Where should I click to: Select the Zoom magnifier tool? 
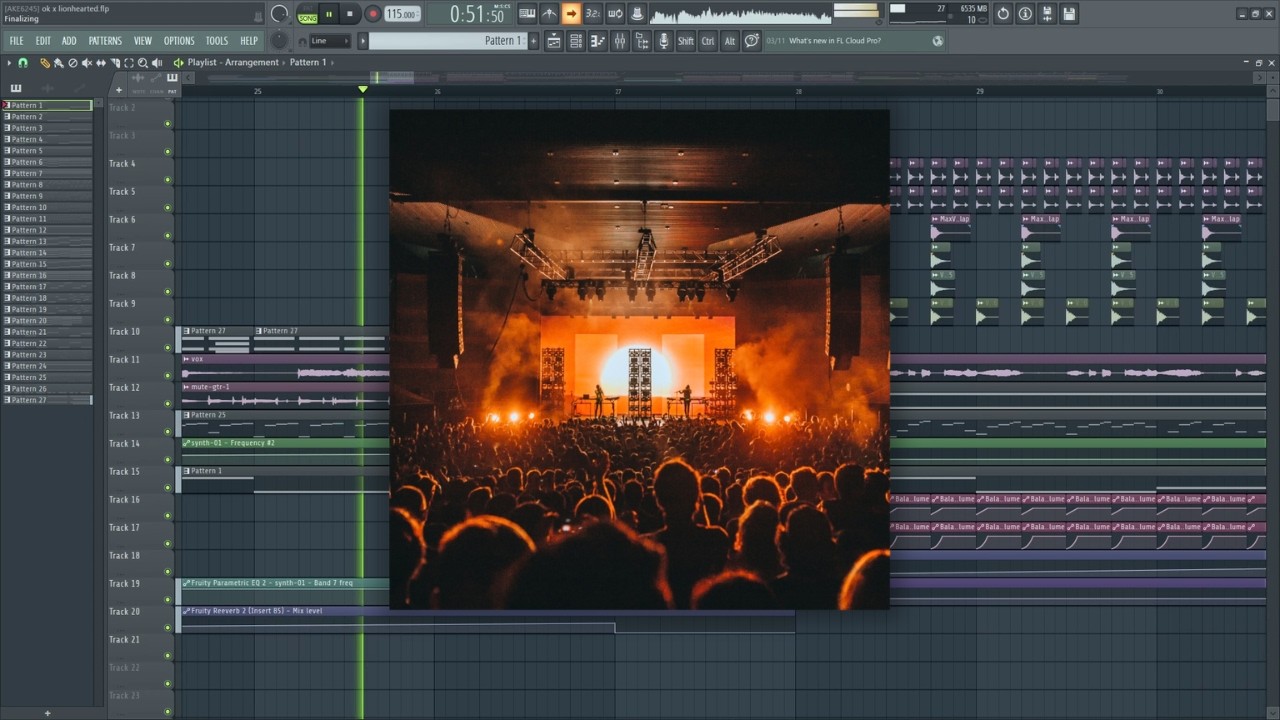143,62
